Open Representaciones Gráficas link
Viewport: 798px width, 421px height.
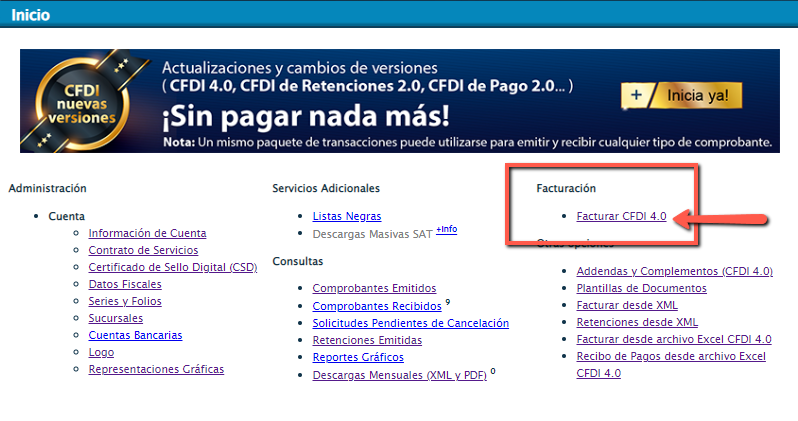(156, 369)
